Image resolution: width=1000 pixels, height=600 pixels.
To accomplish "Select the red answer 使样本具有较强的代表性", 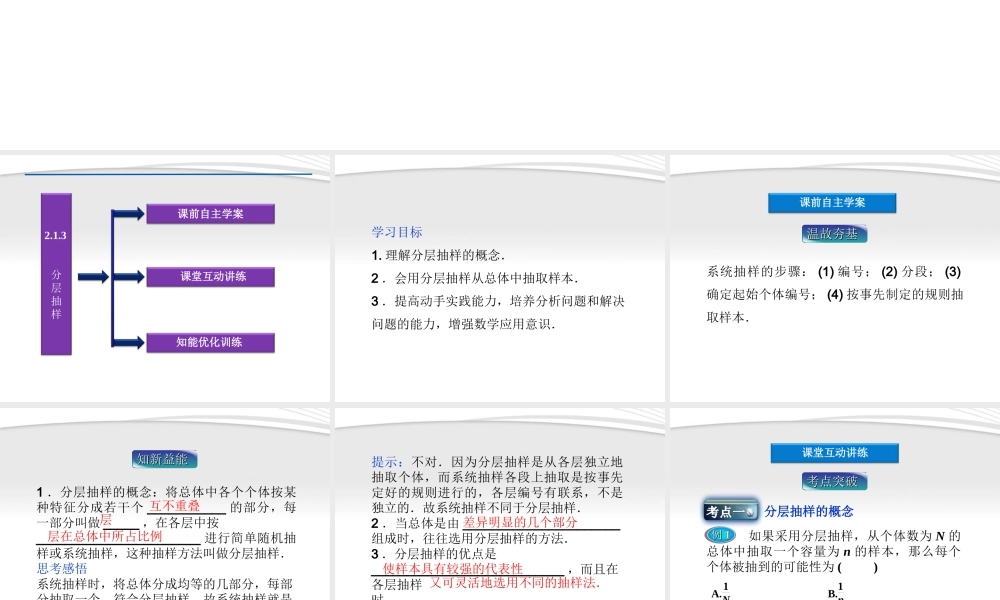I will tap(453, 568).
